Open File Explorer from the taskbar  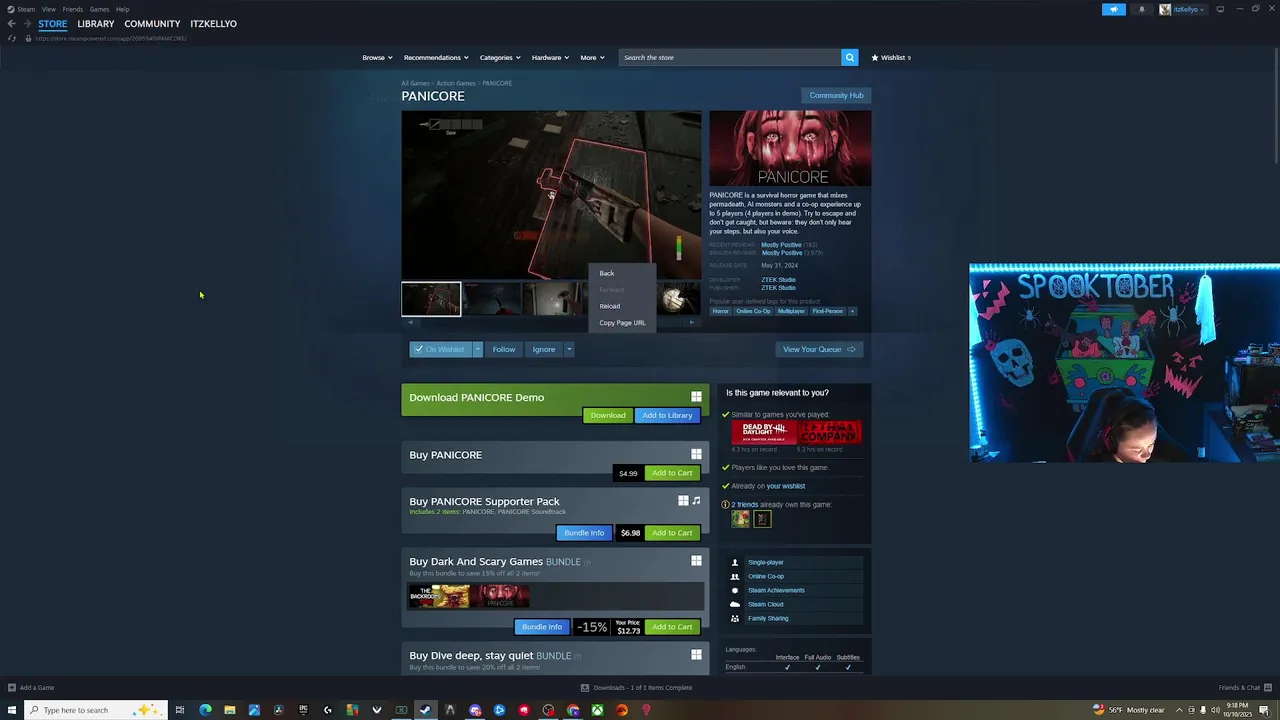pos(229,710)
